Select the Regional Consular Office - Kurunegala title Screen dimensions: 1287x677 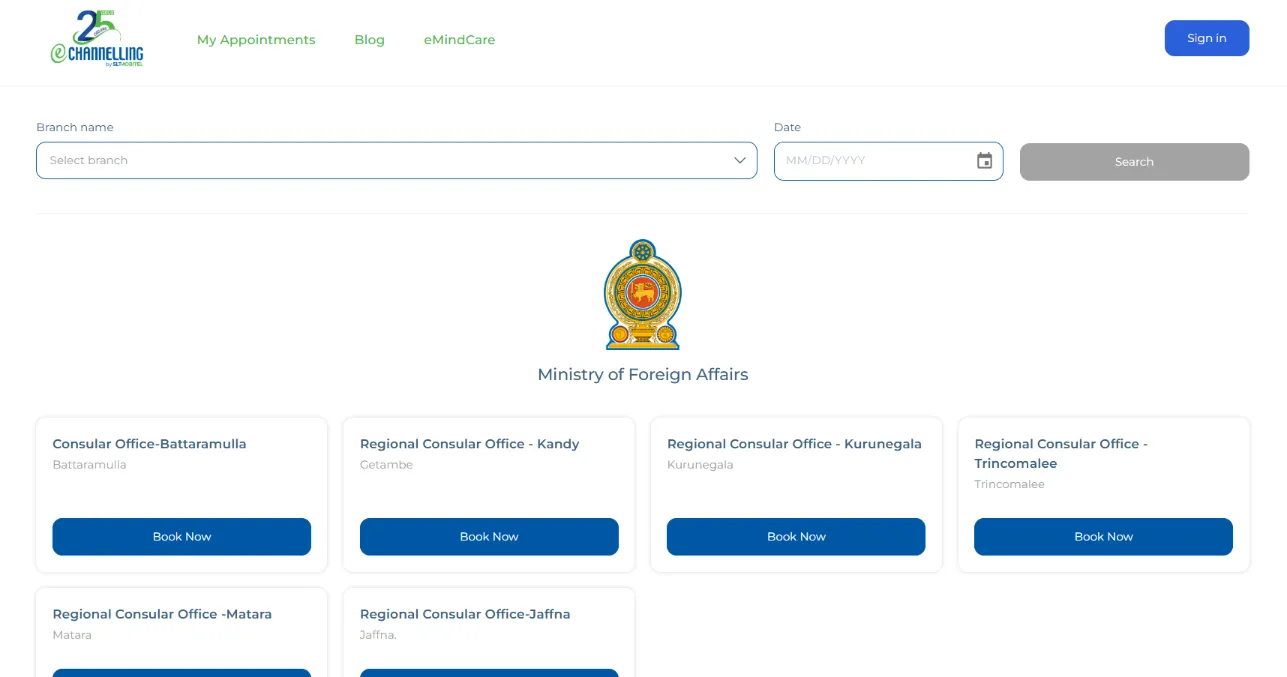click(x=794, y=444)
